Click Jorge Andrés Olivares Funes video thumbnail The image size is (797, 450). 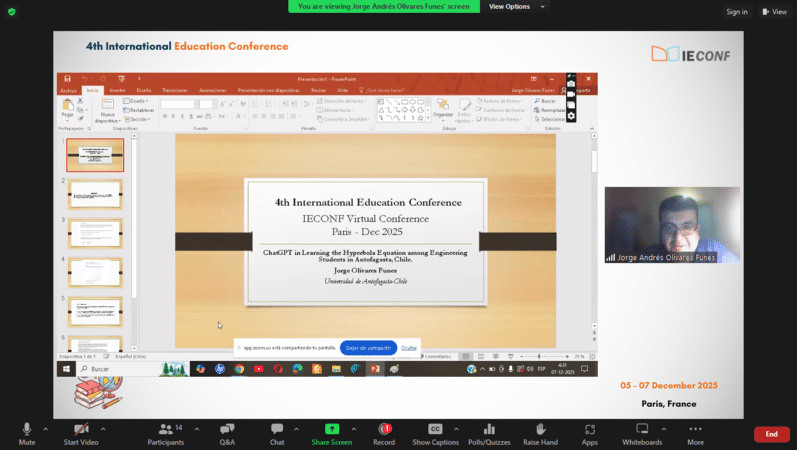671,225
